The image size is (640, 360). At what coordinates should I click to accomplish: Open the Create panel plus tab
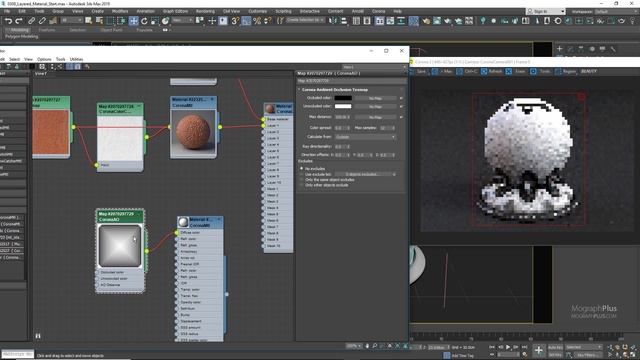click(x=560, y=49)
